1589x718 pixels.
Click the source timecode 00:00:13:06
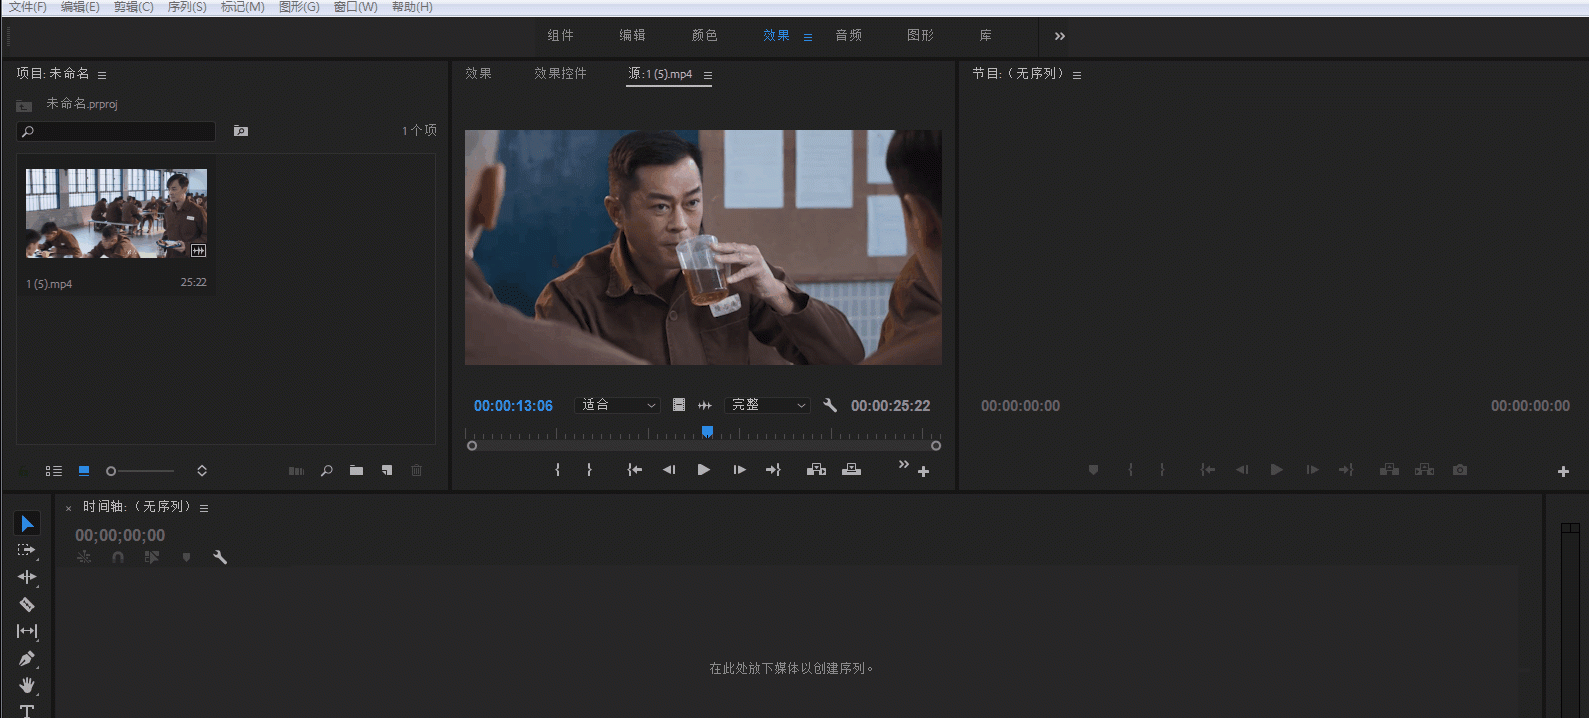[513, 406]
